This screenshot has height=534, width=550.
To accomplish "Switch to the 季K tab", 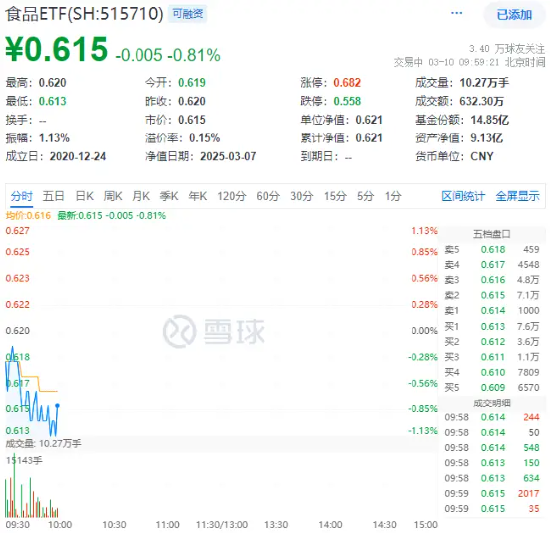I will click(169, 196).
